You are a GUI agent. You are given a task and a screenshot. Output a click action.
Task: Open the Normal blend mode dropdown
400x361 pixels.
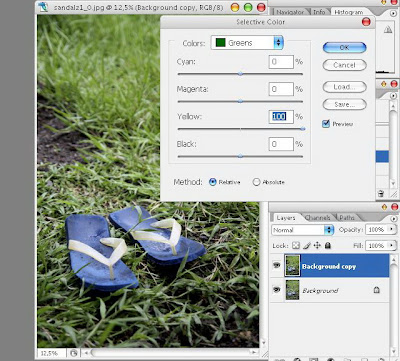click(x=303, y=230)
